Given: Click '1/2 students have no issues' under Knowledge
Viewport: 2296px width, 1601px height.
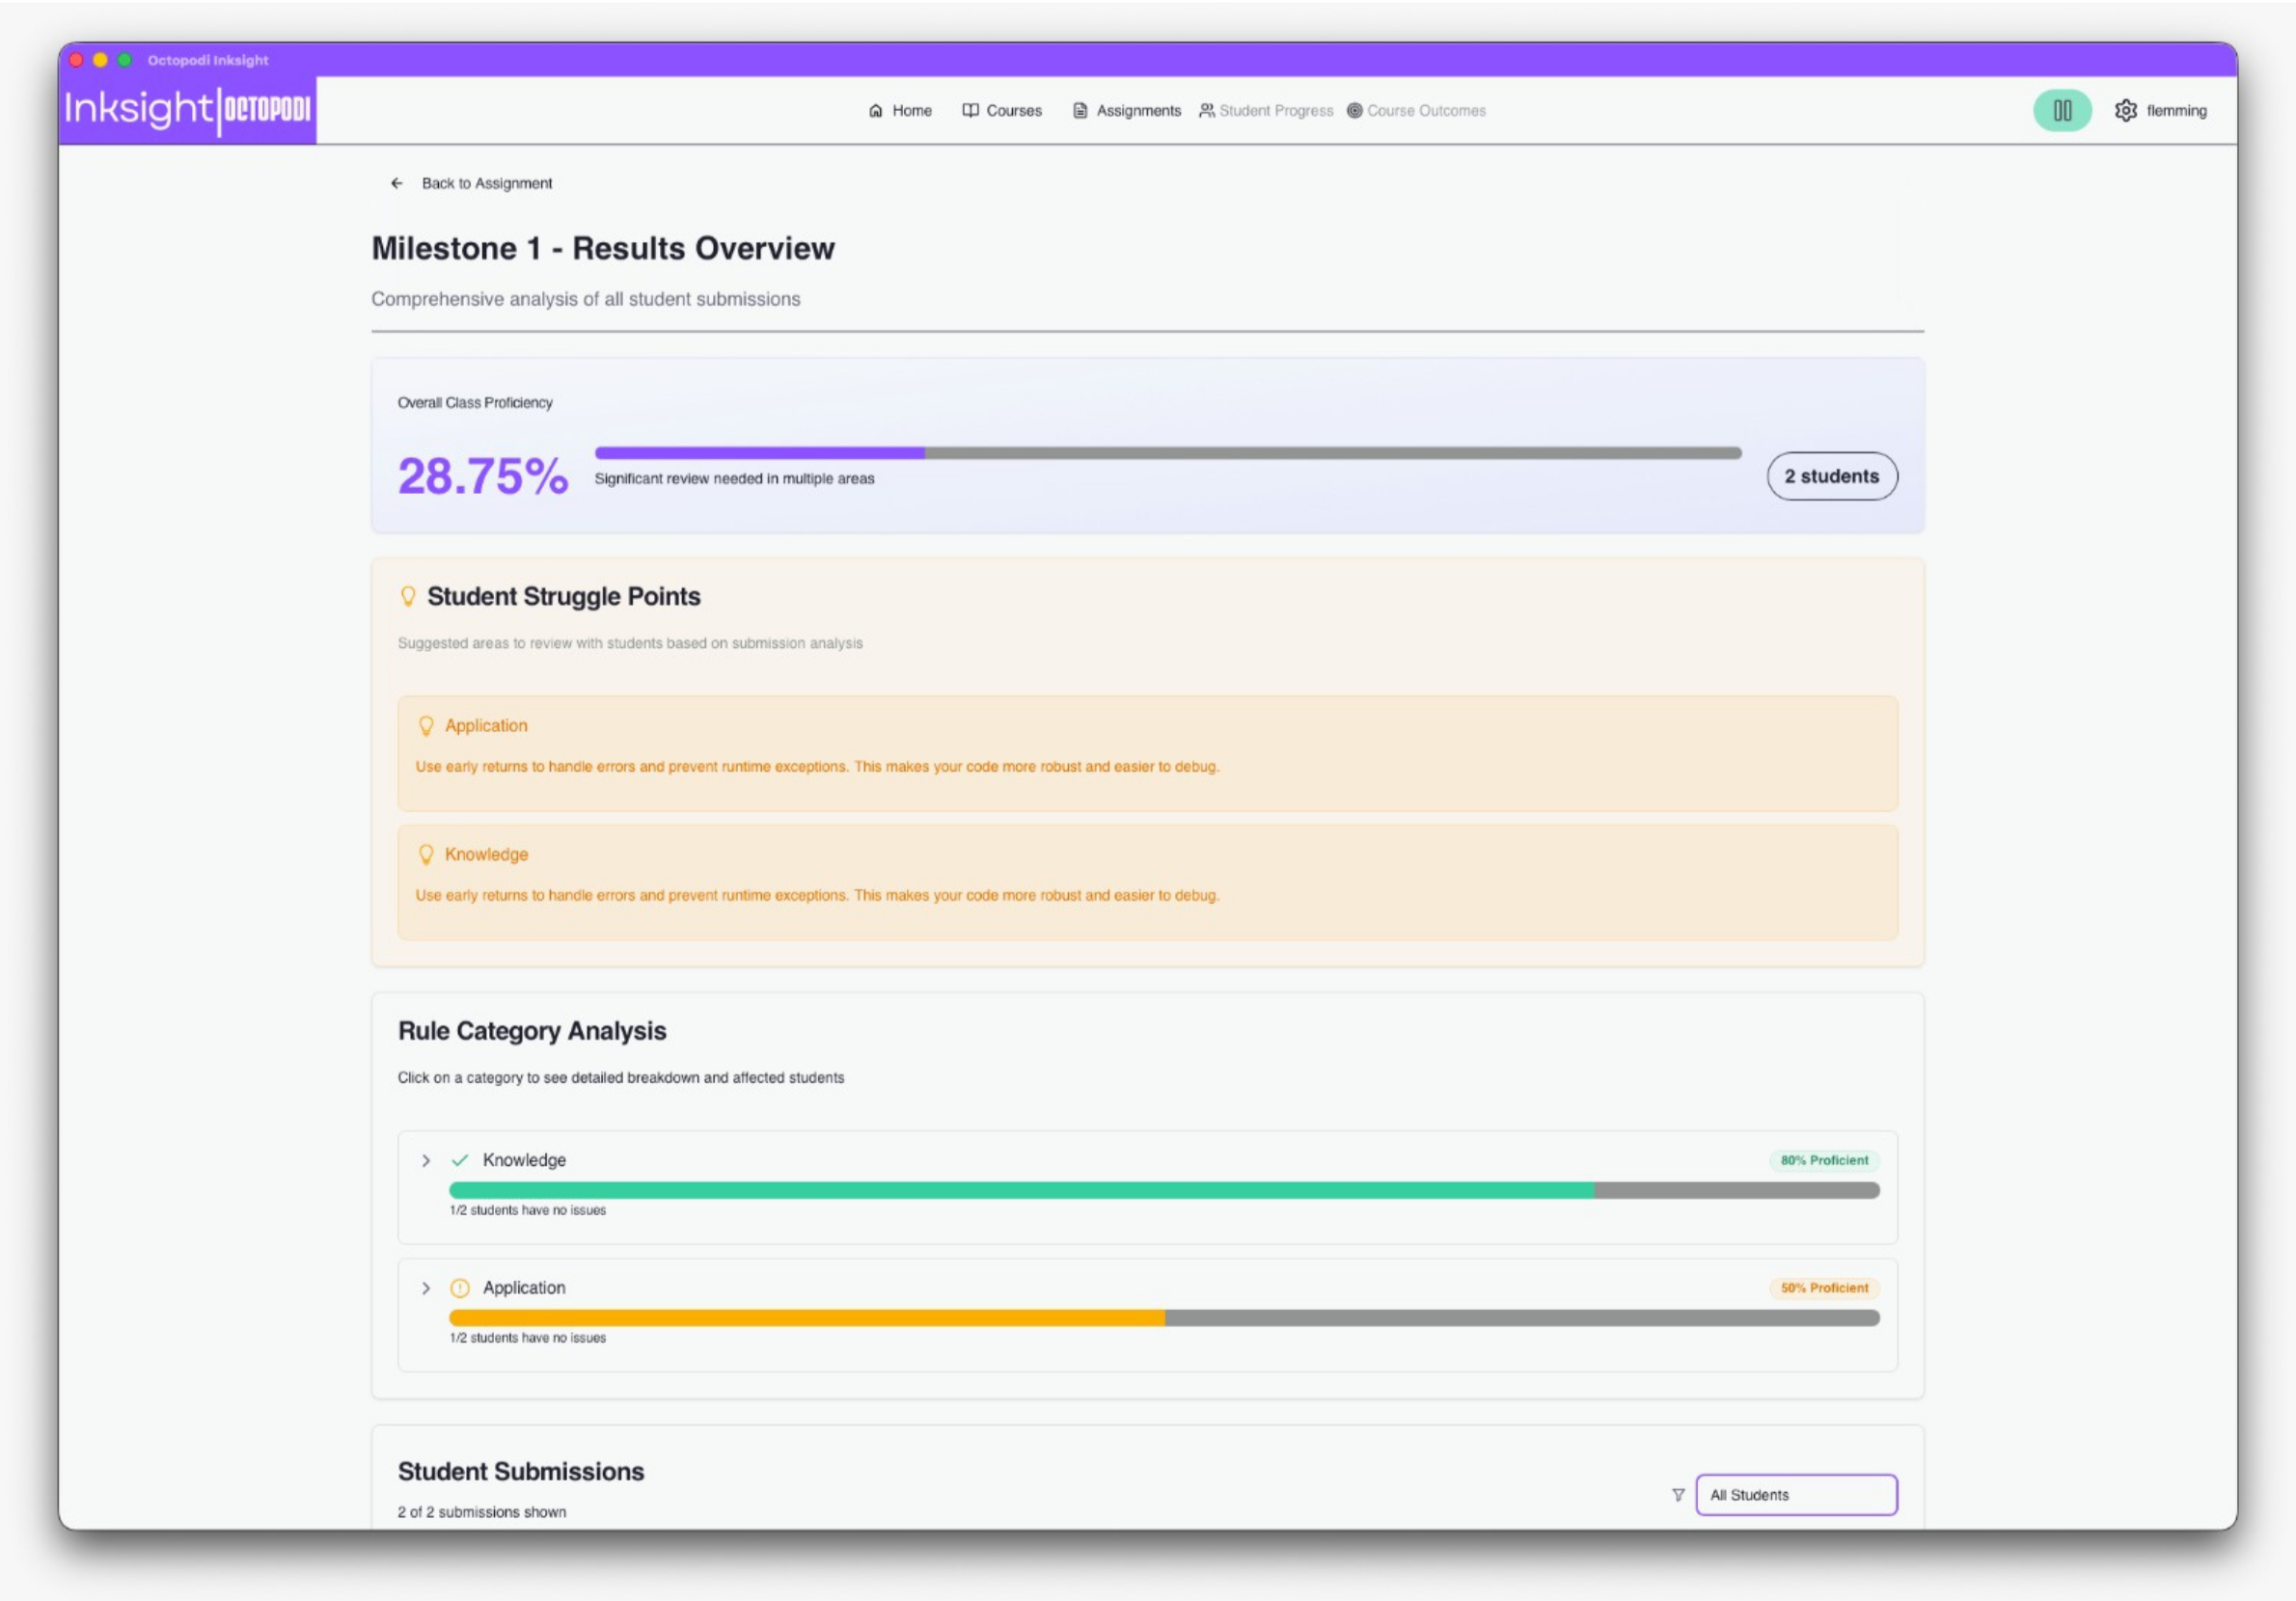Looking at the screenshot, I should tap(528, 1210).
